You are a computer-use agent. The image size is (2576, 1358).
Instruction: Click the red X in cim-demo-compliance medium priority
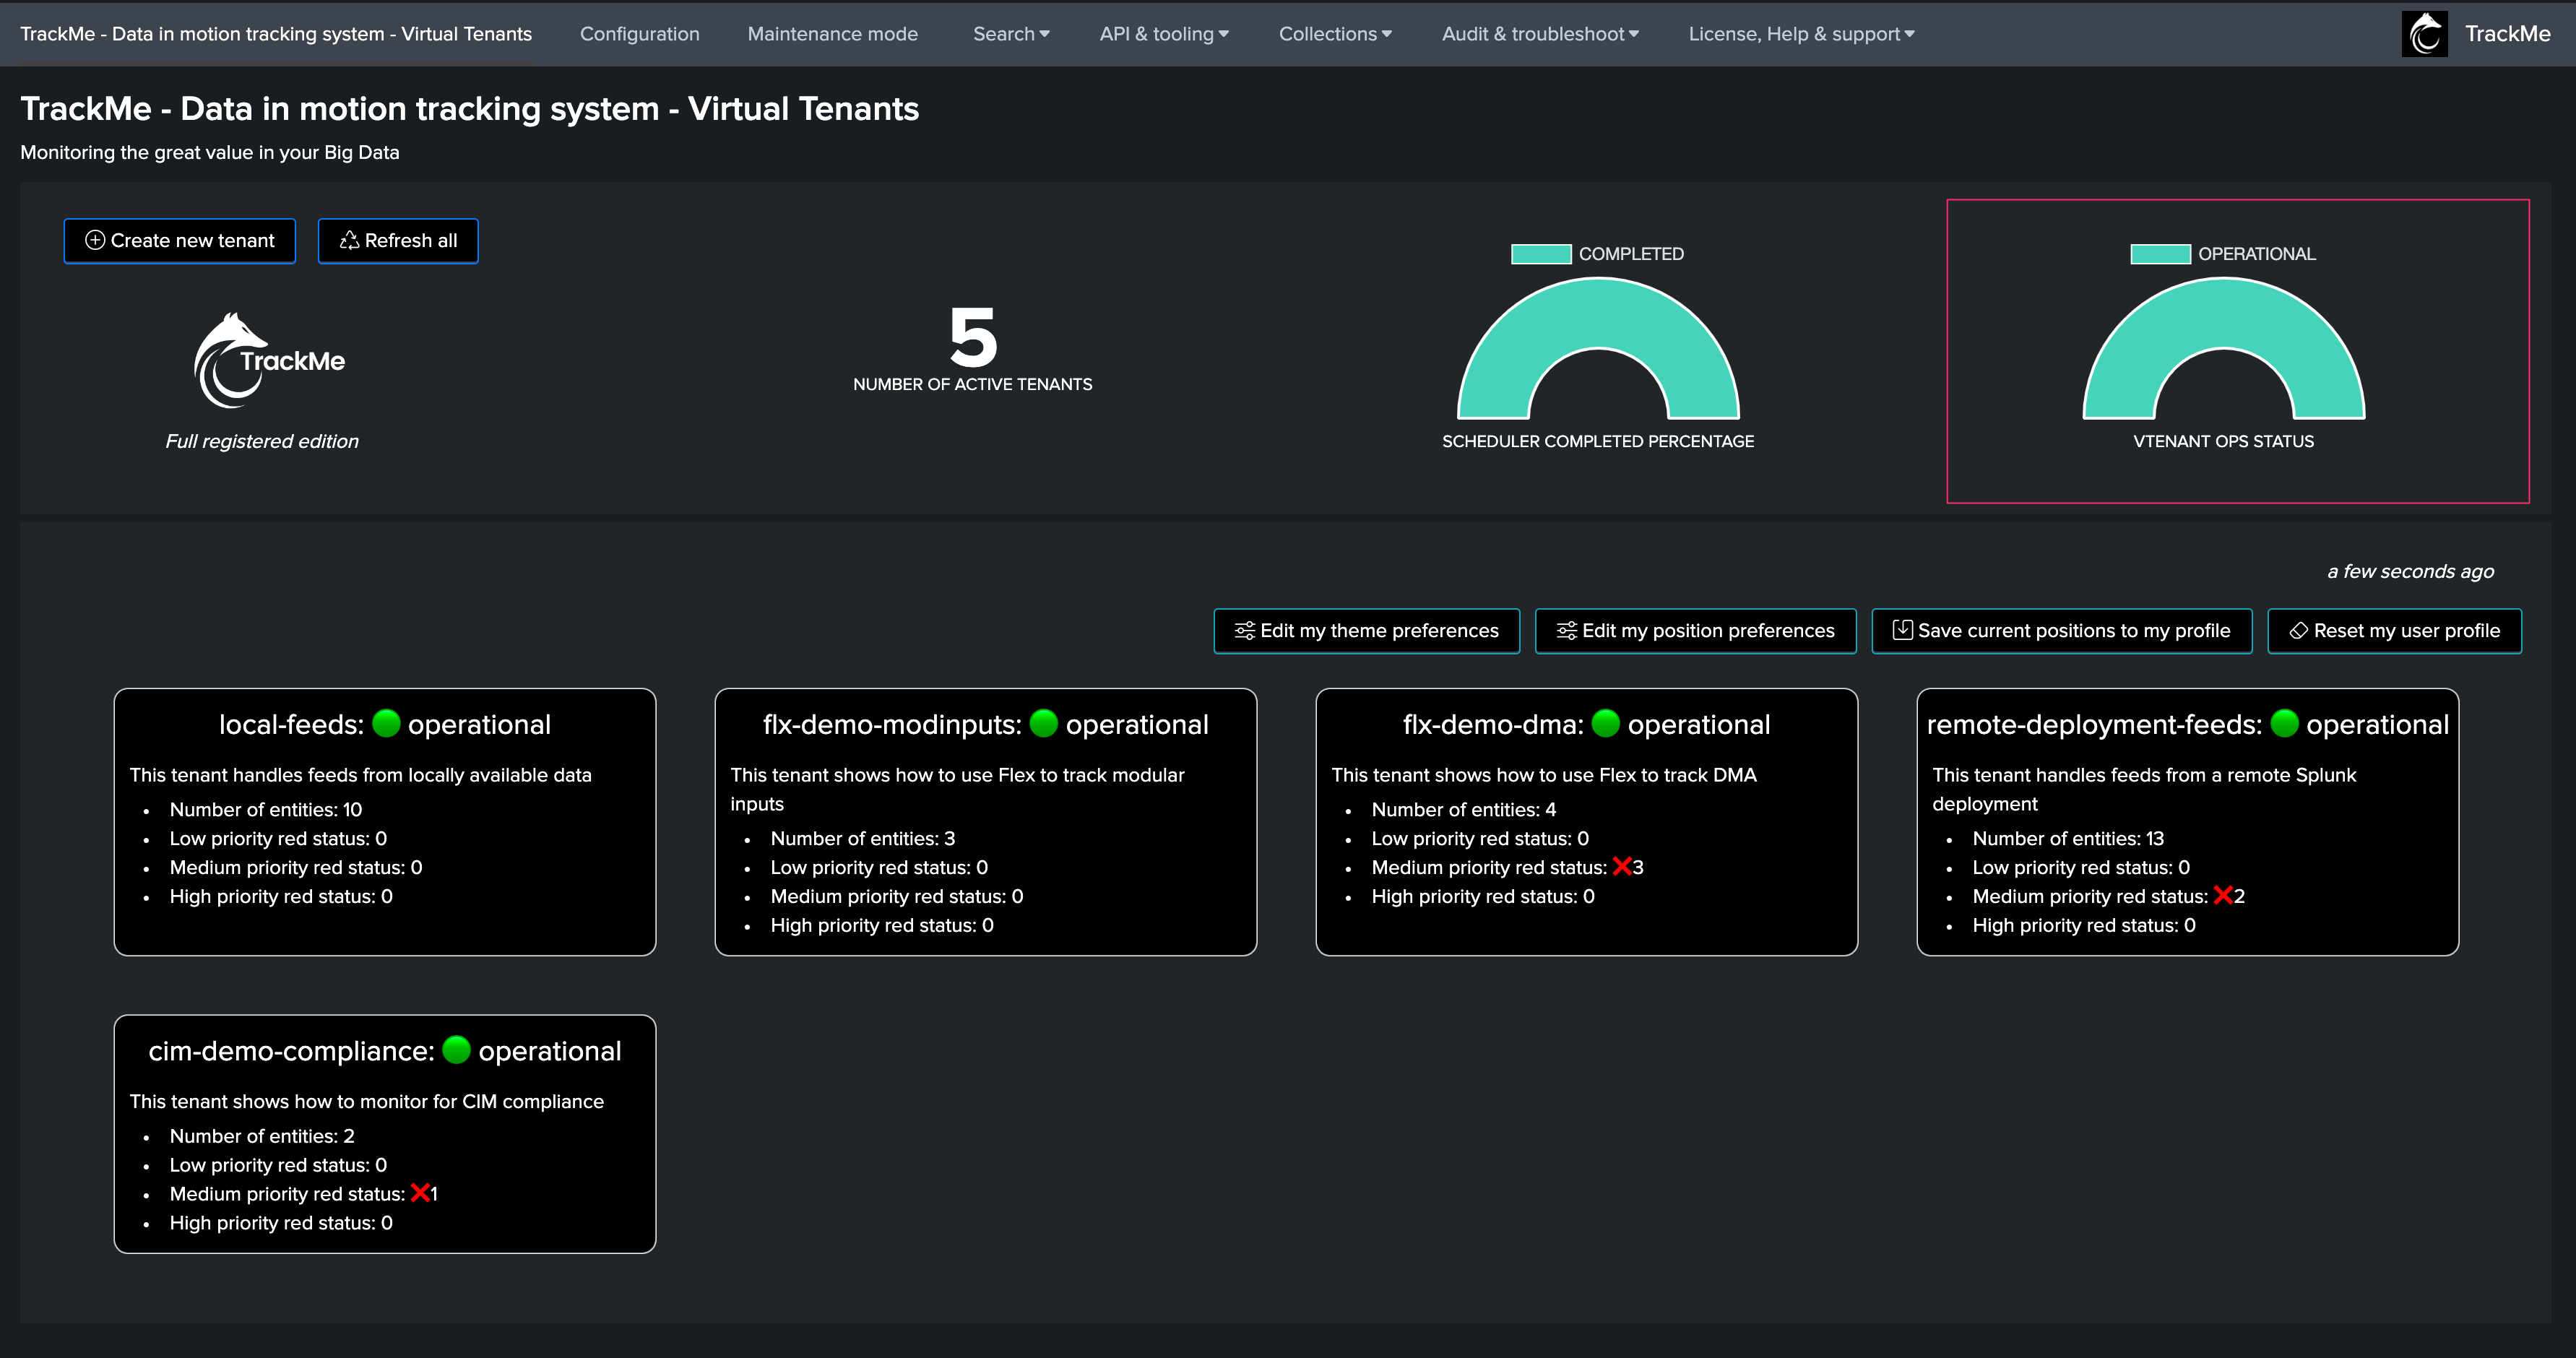point(420,1193)
